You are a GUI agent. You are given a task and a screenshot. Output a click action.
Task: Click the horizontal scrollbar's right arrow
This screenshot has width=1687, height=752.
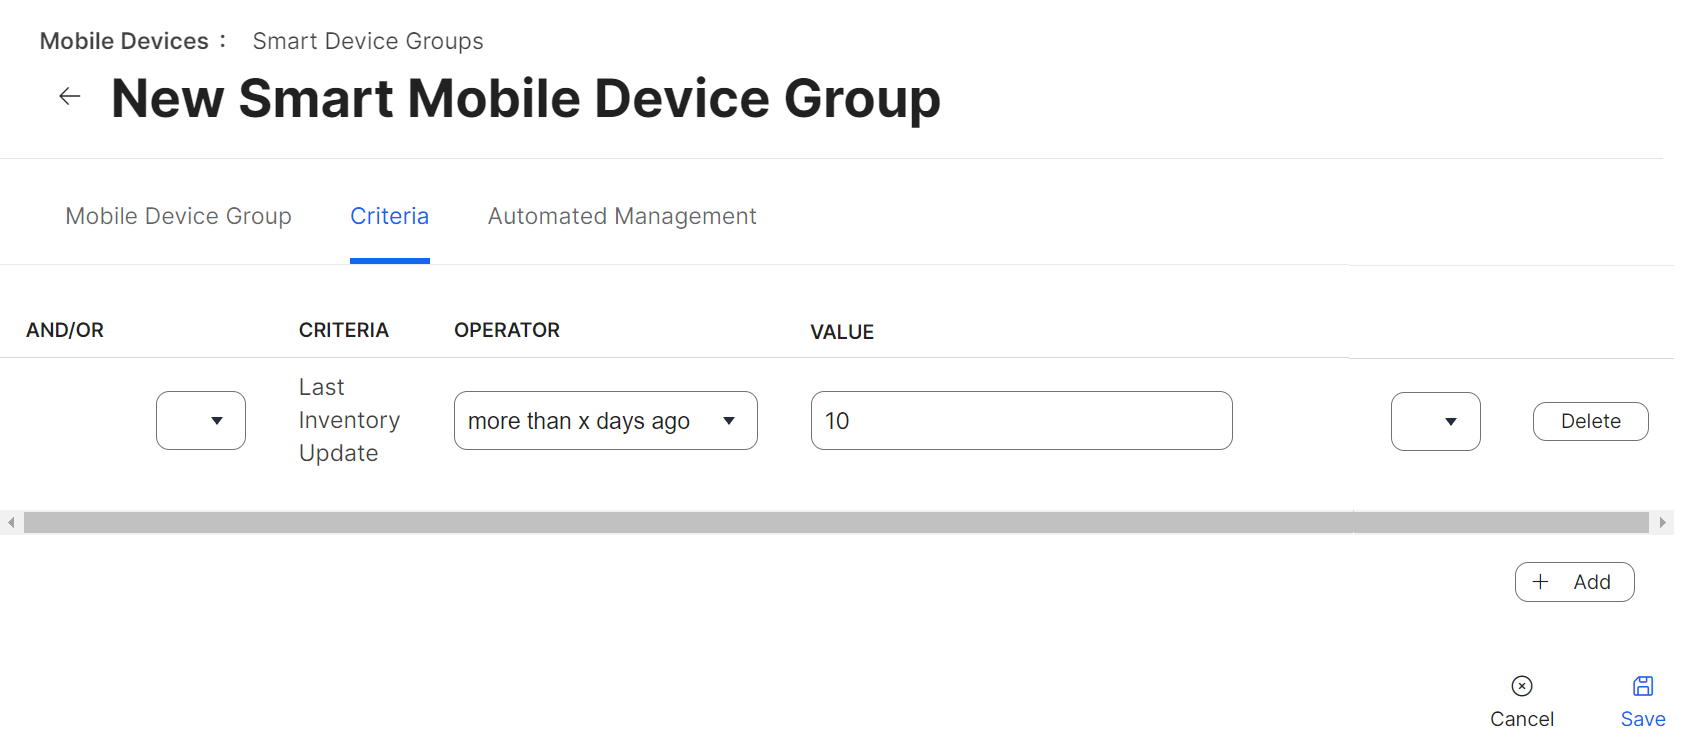coord(1662,522)
